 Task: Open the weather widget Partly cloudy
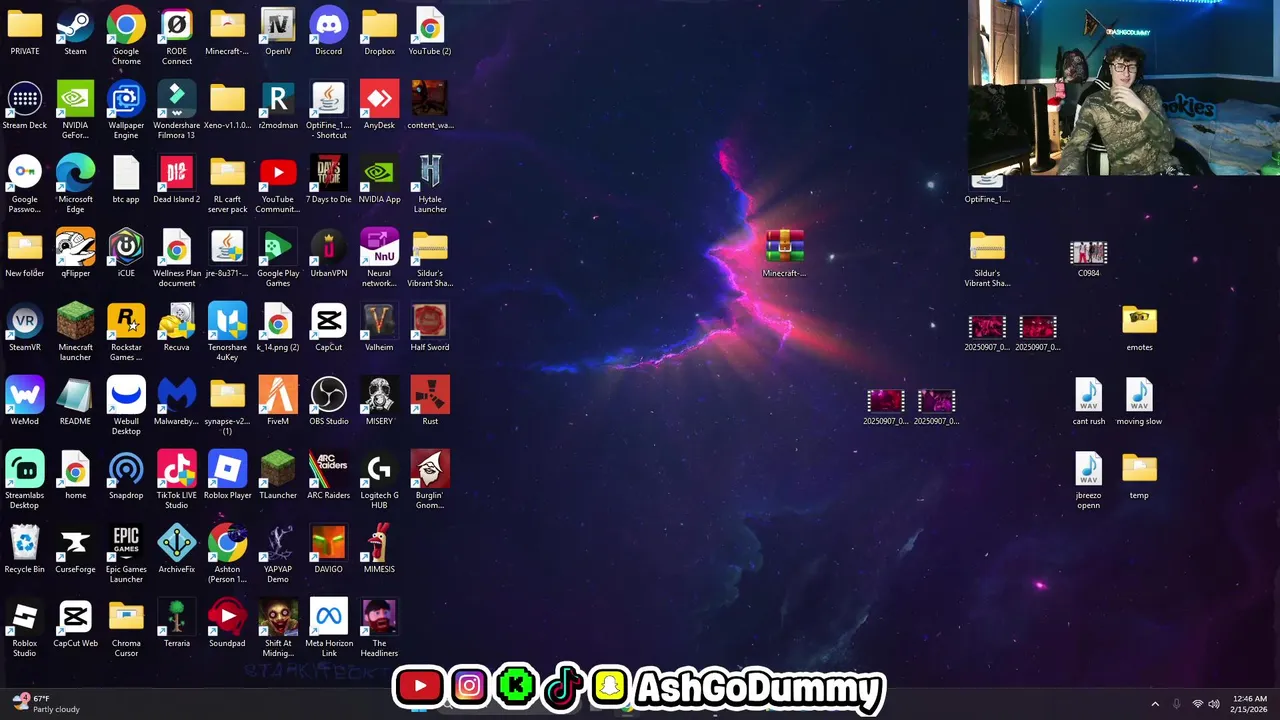pos(45,704)
